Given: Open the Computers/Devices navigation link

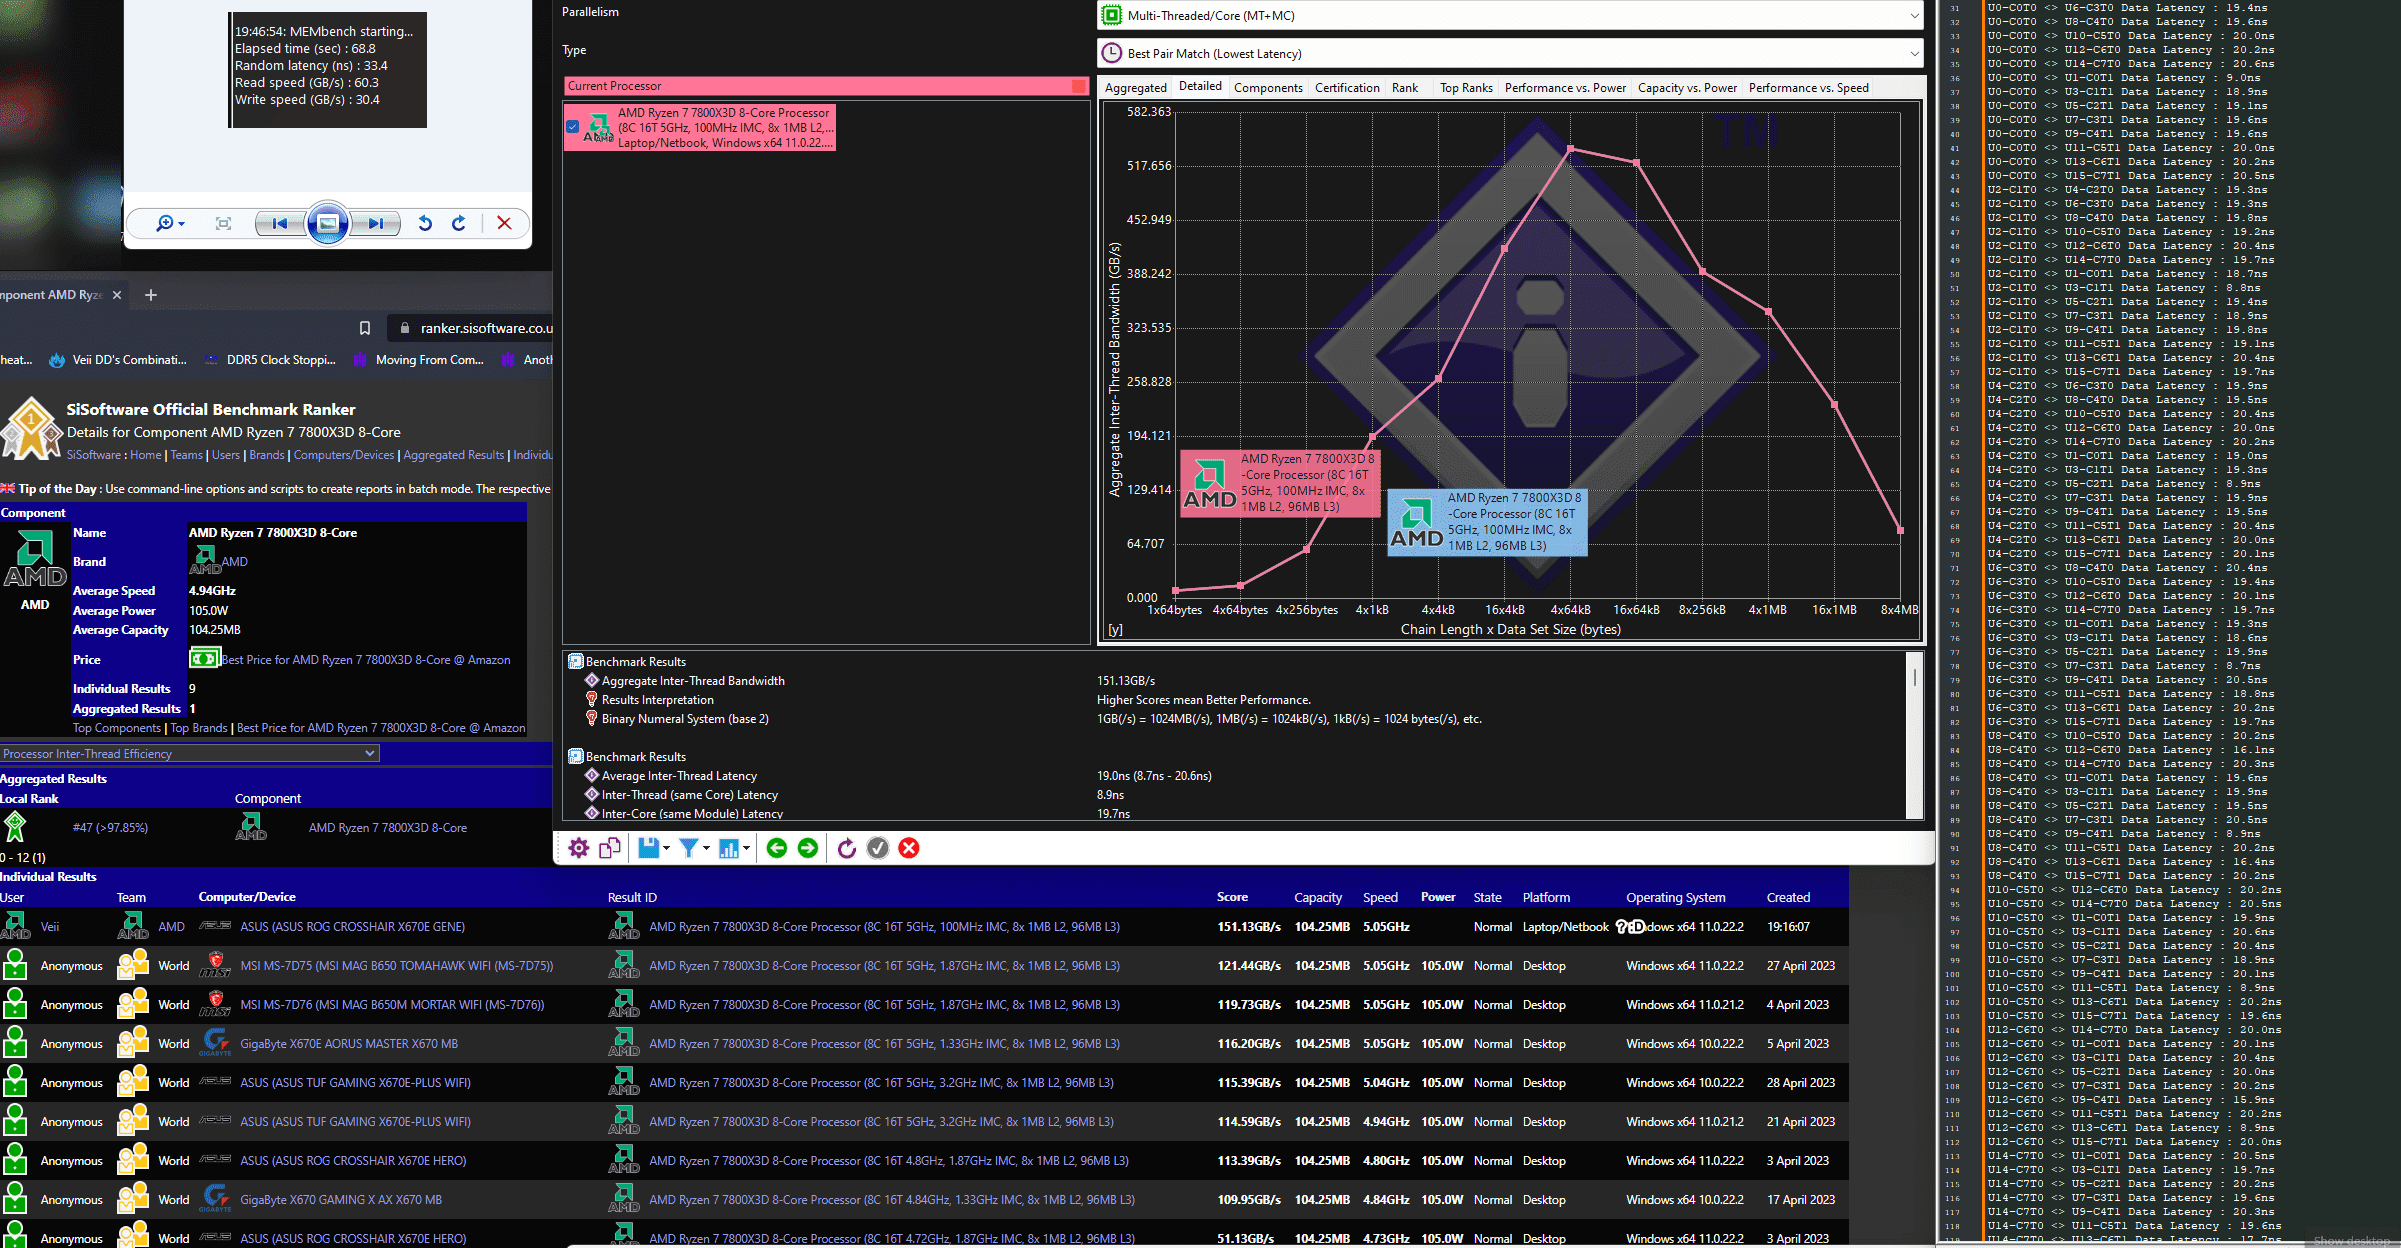Looking at the screenshot, I should [x=344, y=455].
